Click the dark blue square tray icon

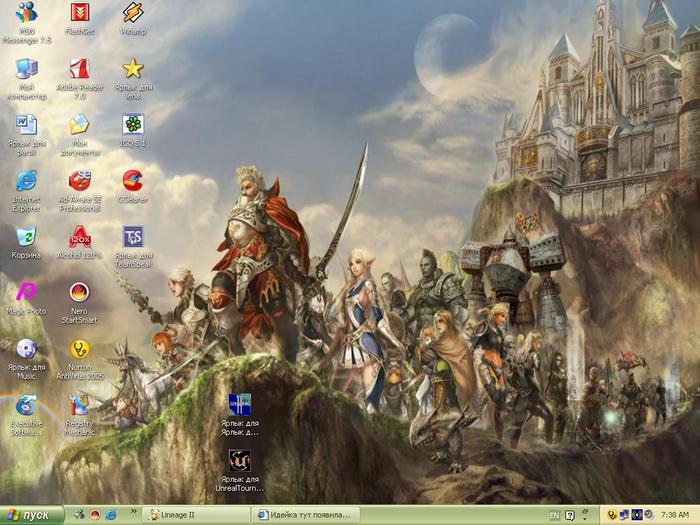(x=637, y=515)
